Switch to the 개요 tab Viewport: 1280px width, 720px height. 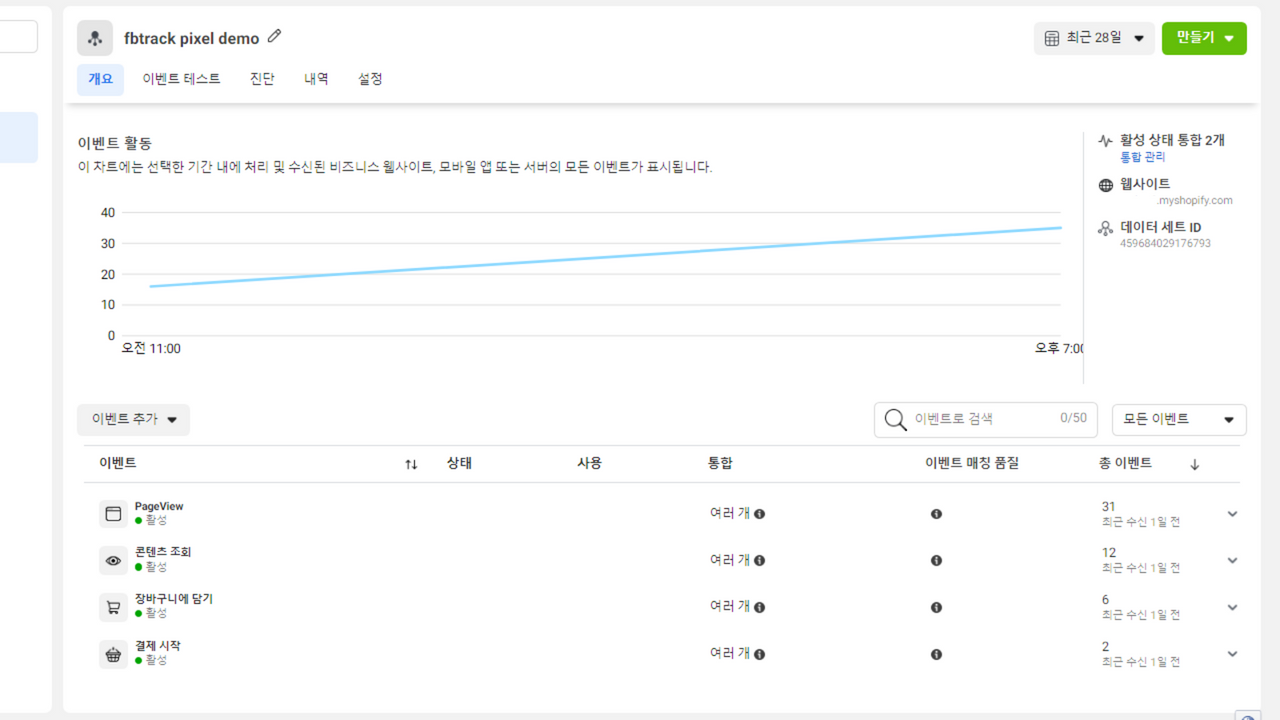tap(100, 79)
